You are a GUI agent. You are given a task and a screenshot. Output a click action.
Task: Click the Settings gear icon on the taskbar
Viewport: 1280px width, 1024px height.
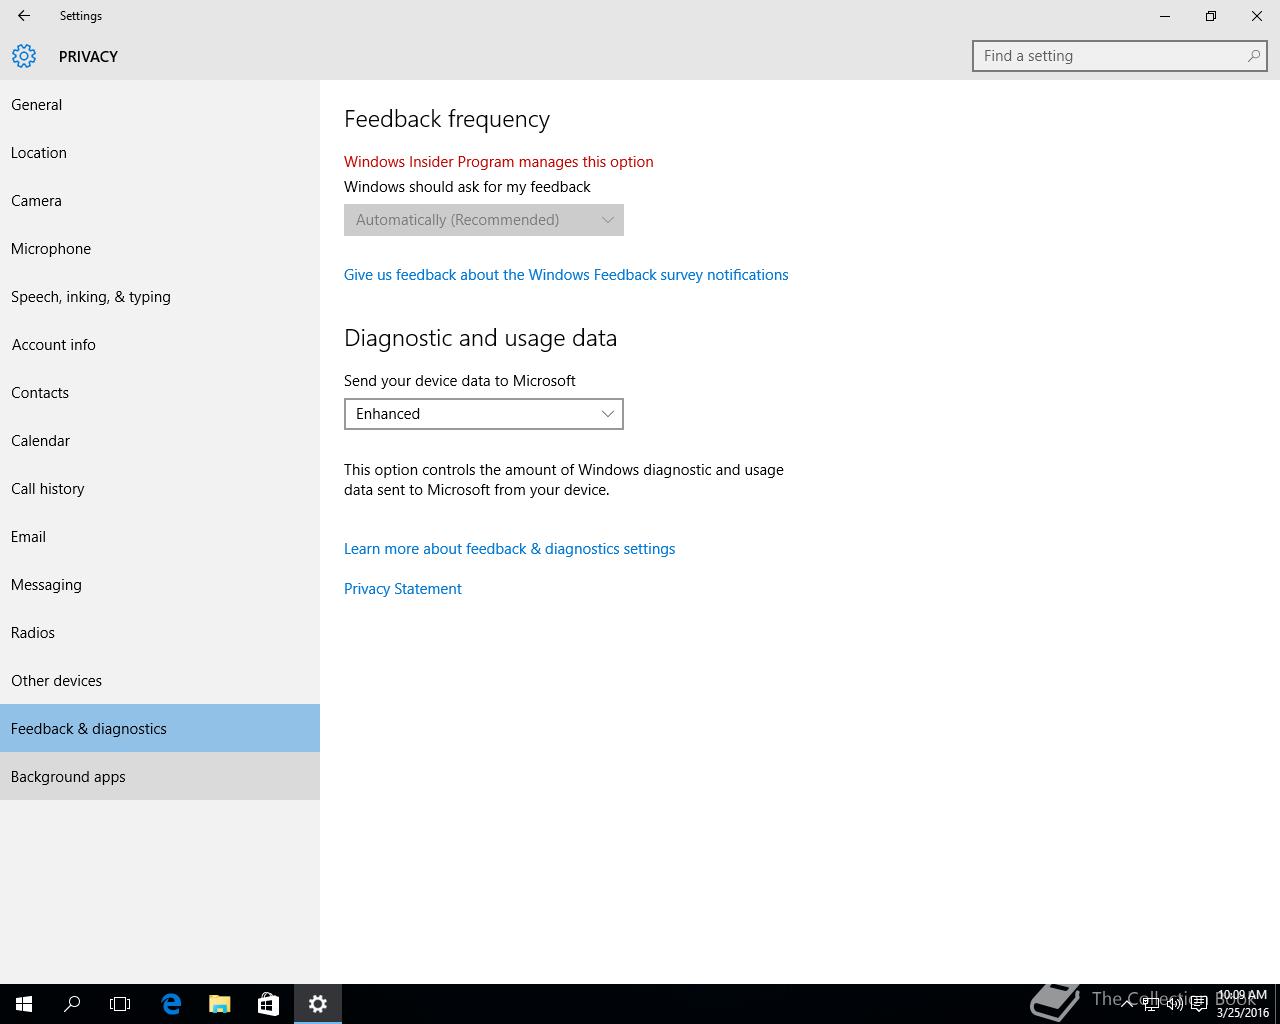pyautogui.click(x=318, y=1004)
